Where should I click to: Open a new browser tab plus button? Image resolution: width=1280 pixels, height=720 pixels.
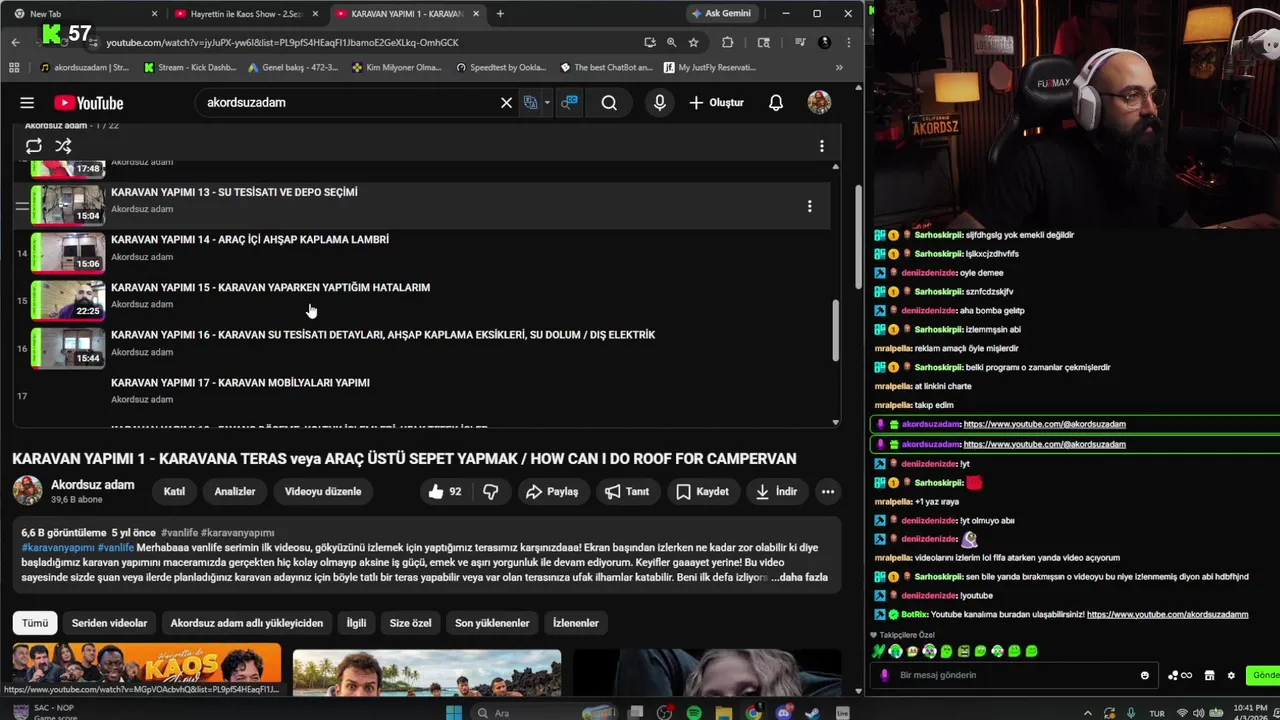coord(500,14)
